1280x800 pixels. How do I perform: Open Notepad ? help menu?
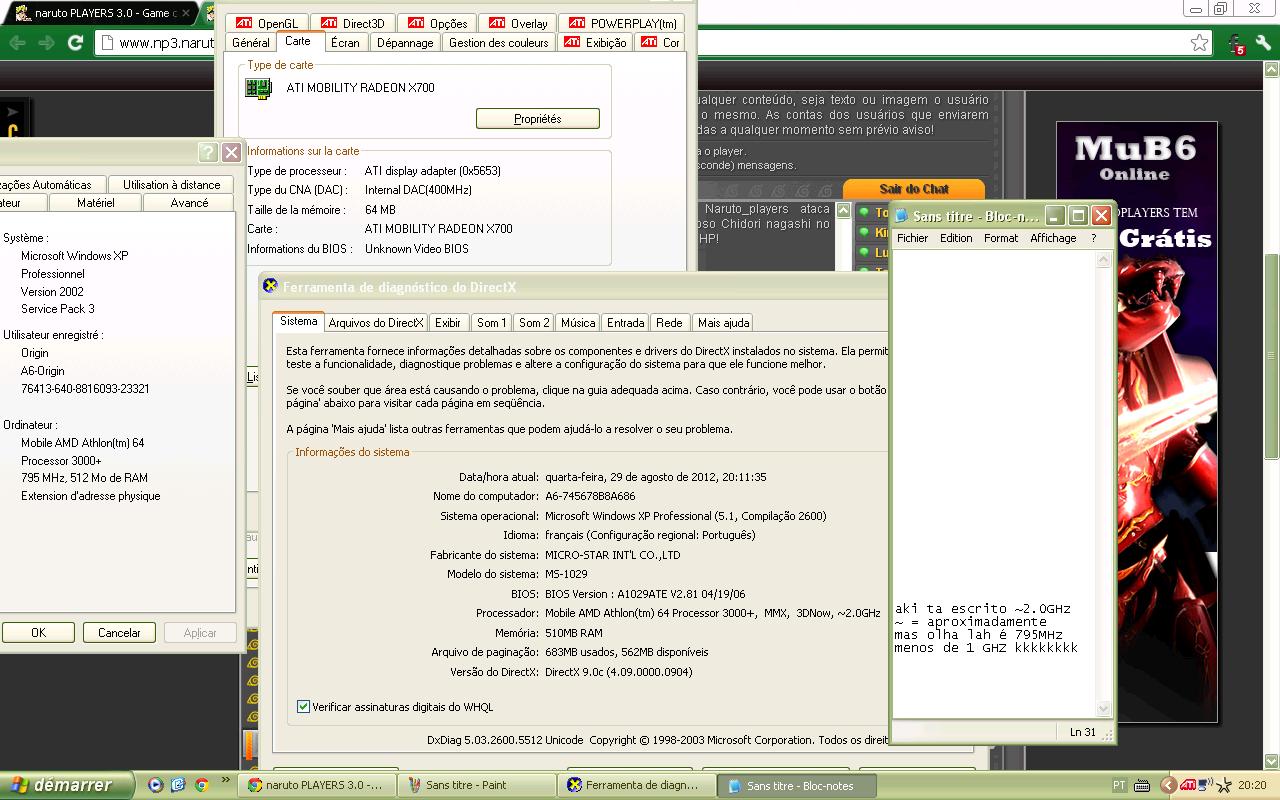(x=1093, y=238)
